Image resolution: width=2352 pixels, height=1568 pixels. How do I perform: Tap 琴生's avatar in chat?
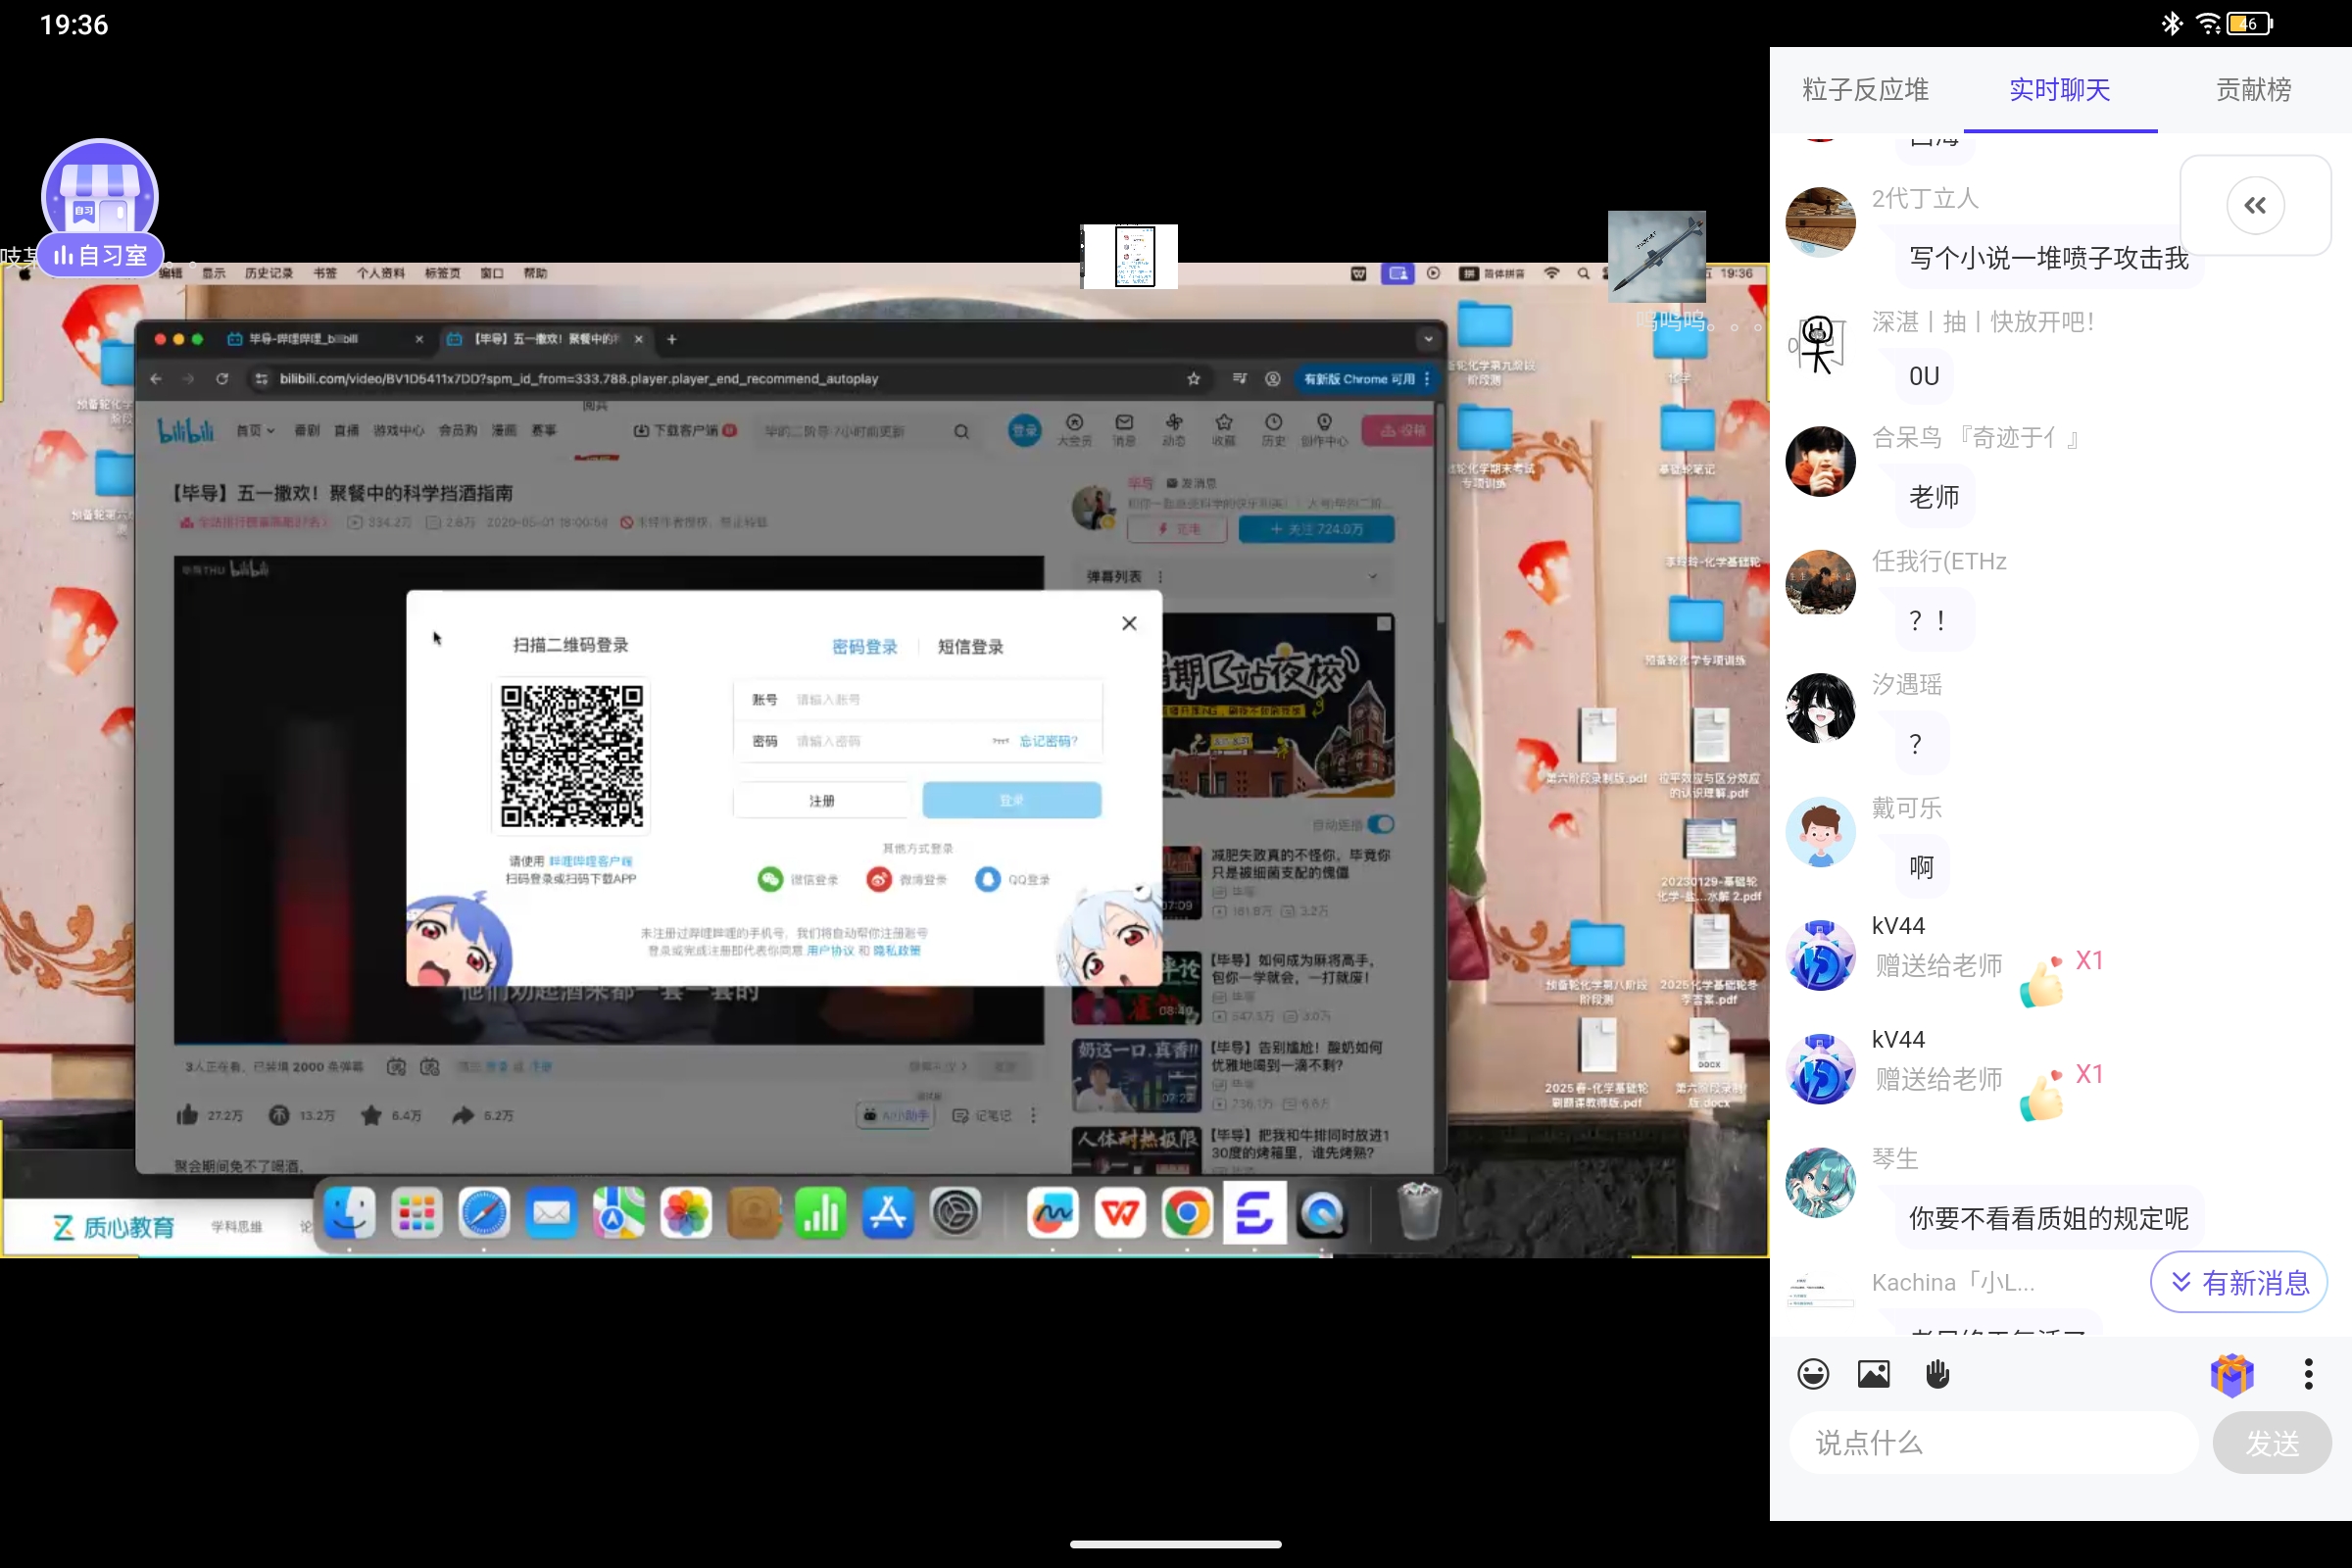[1820, 1182]
